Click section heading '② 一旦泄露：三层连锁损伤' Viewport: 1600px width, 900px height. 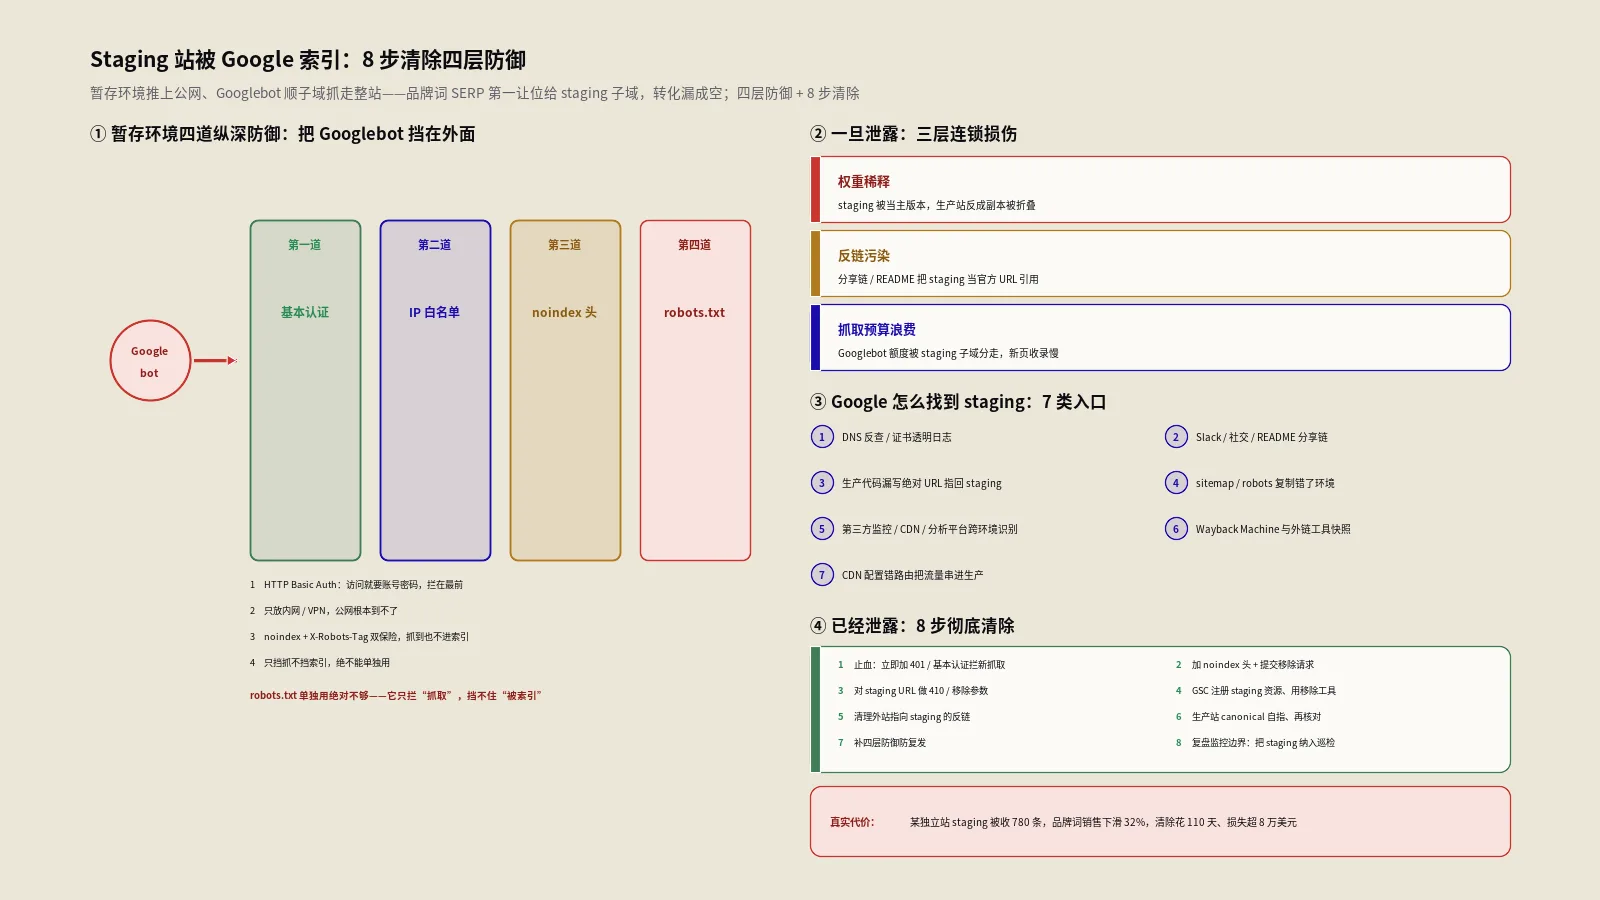click(914, 134)
